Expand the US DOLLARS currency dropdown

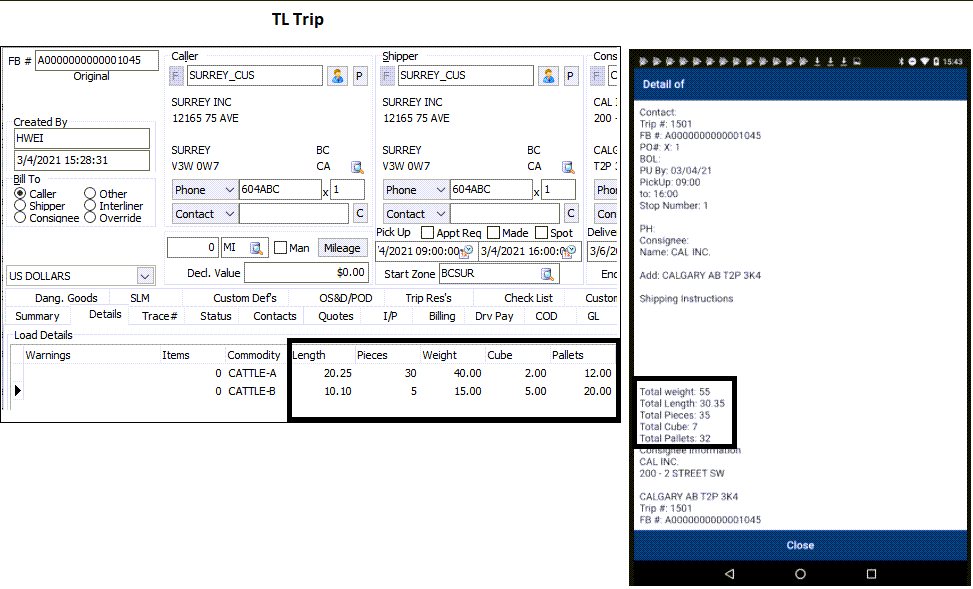tap(145, 276)
